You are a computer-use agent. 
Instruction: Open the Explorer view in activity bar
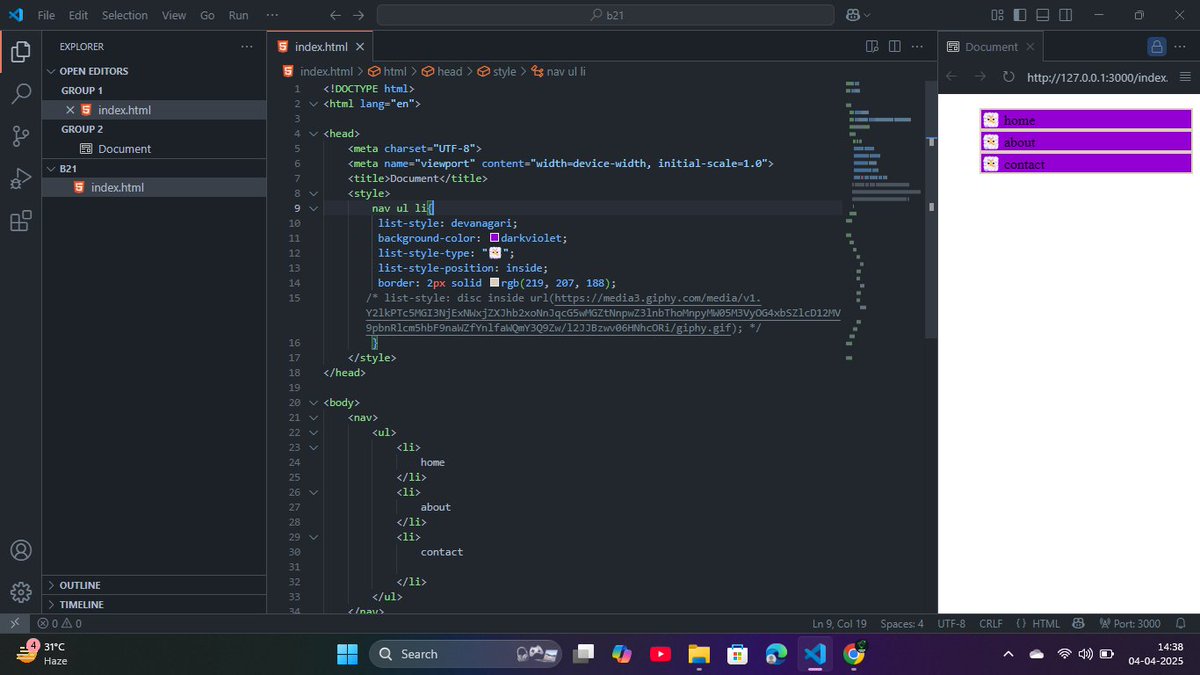click(20, 52)
